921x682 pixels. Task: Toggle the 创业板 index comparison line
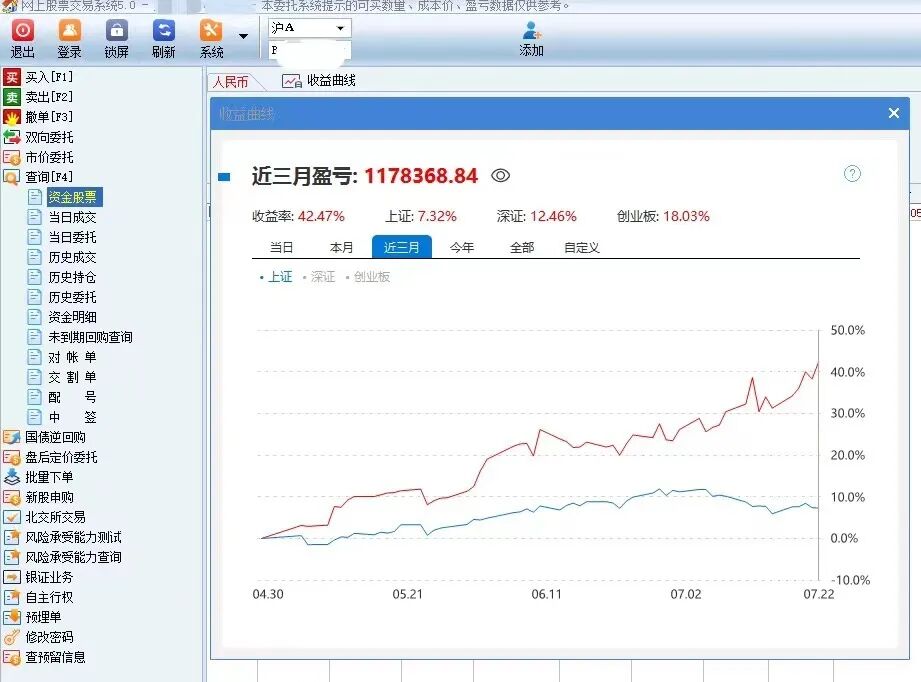coord(368,277)
